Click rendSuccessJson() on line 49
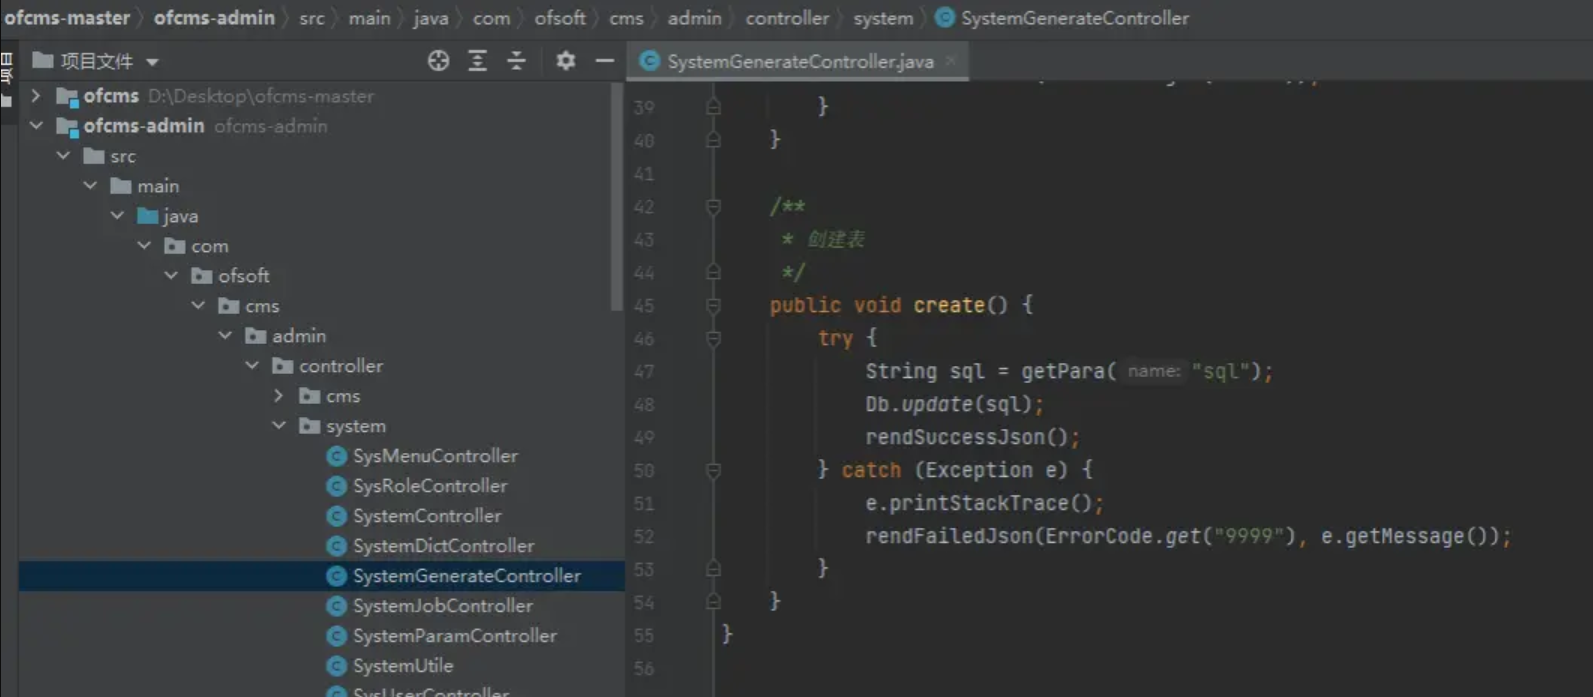 coord(972,438)
